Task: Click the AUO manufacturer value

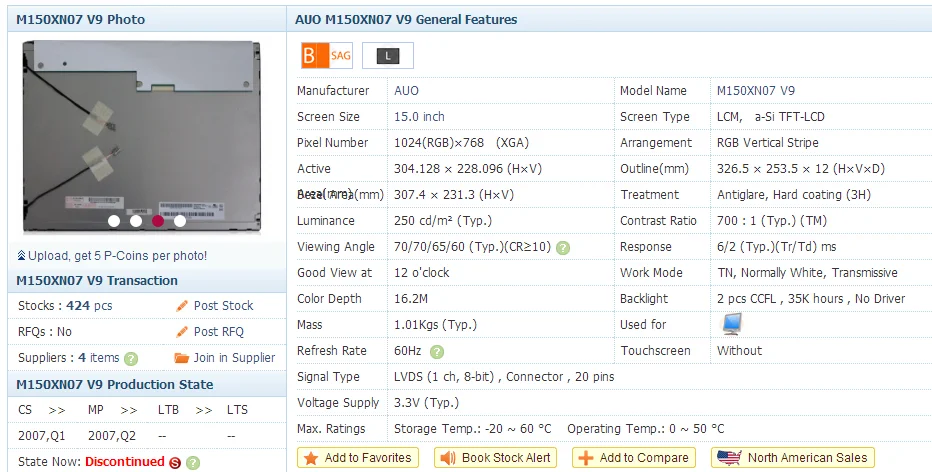Action: [x=406, y=91]
